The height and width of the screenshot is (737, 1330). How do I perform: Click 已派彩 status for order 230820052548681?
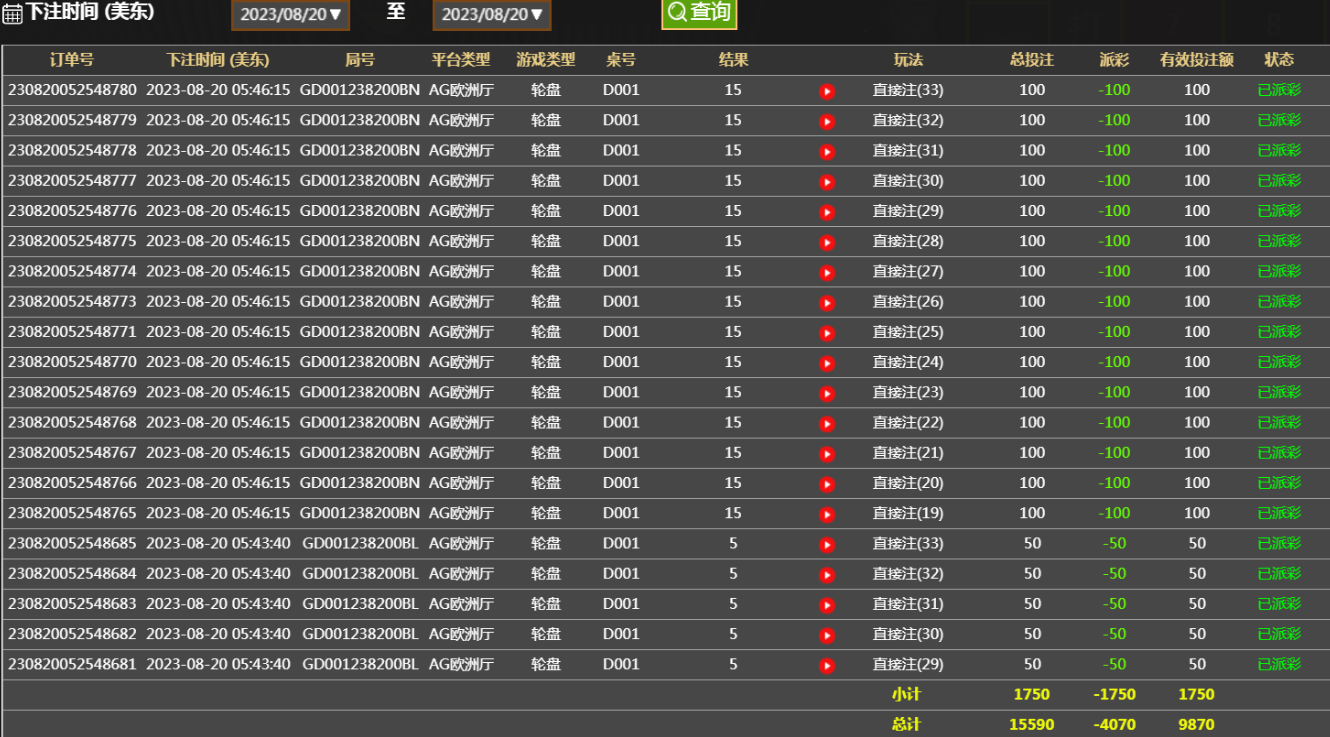[x=1279, y=664]
